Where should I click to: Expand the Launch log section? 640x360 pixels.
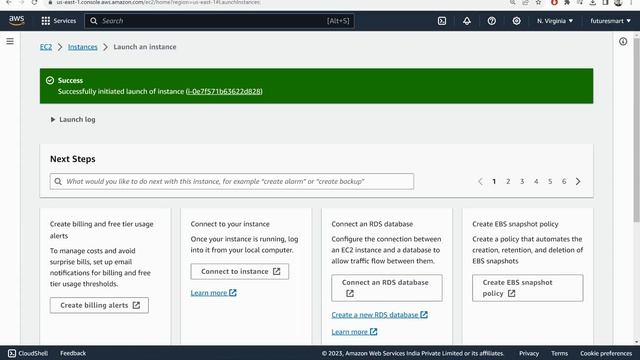pos(73,119)
